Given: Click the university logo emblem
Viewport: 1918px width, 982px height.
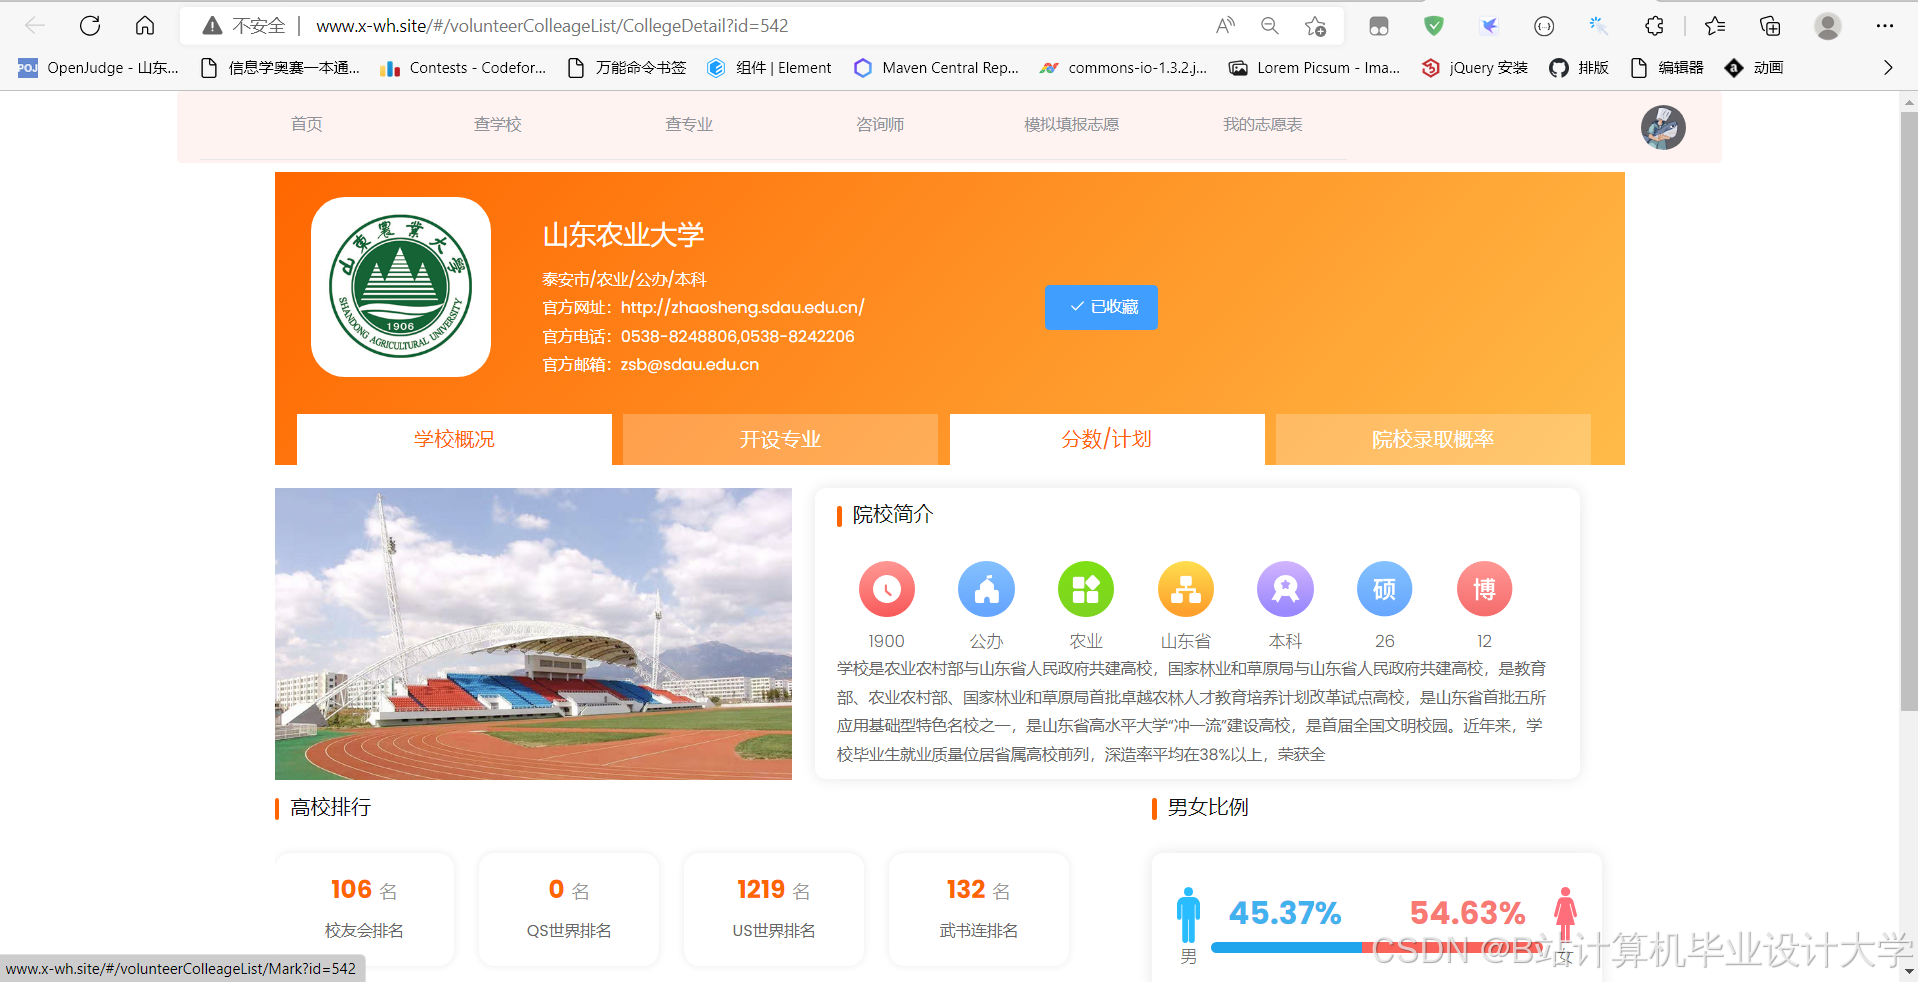Looking at the screenshot, I should pos(401,287).
